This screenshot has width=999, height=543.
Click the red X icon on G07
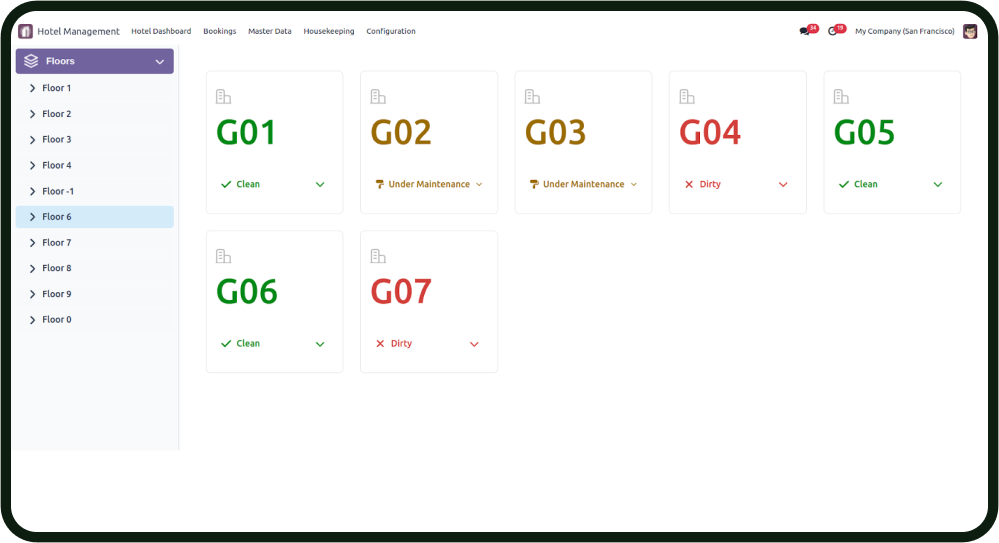point(380,343)
